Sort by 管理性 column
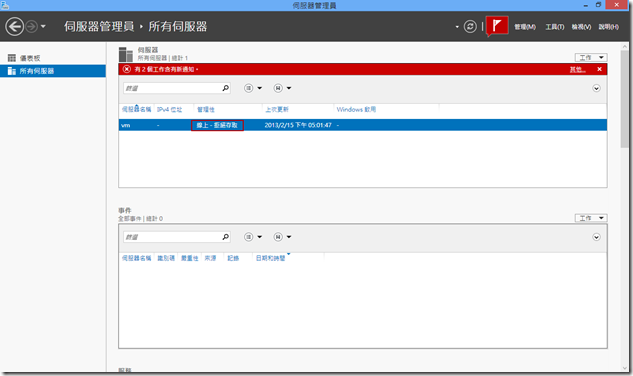This screenshot has width=633, height=376. 206,109
